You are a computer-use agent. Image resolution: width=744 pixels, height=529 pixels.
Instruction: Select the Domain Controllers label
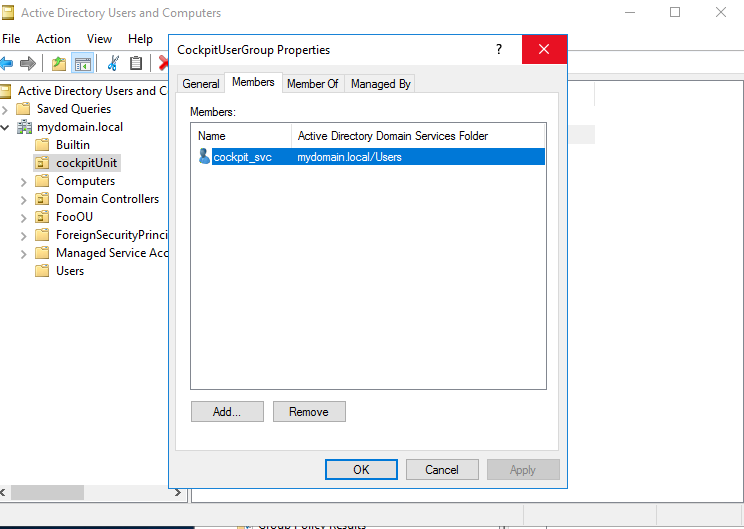click(107, 199)
